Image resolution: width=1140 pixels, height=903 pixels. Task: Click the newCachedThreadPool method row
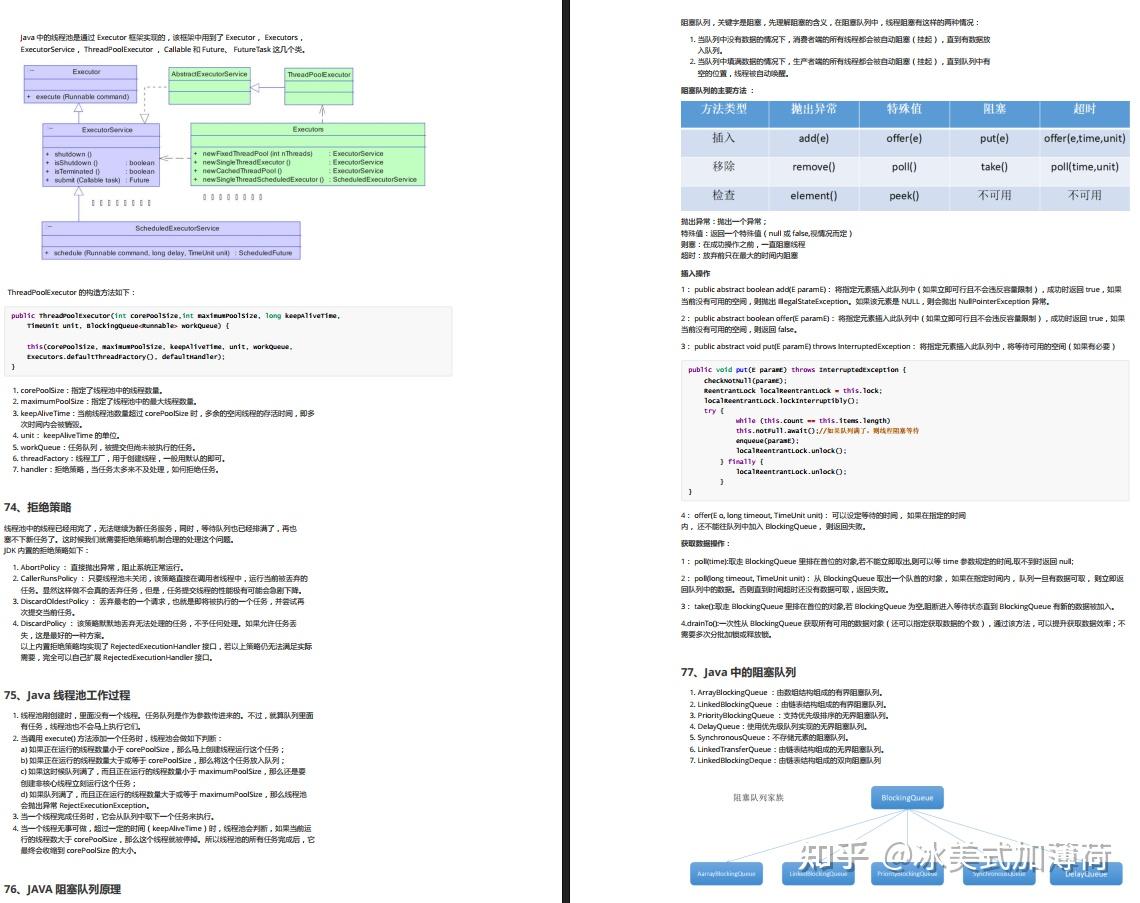288,171
